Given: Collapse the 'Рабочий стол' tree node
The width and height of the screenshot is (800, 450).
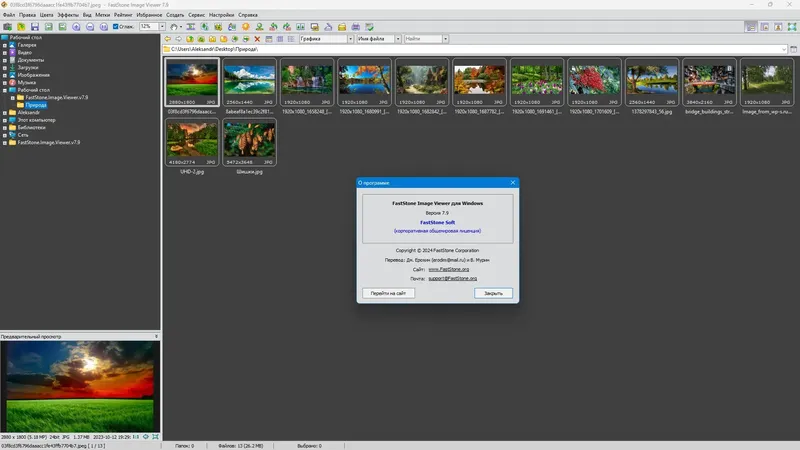Looking at the screenshot, I should pos(5,90).
